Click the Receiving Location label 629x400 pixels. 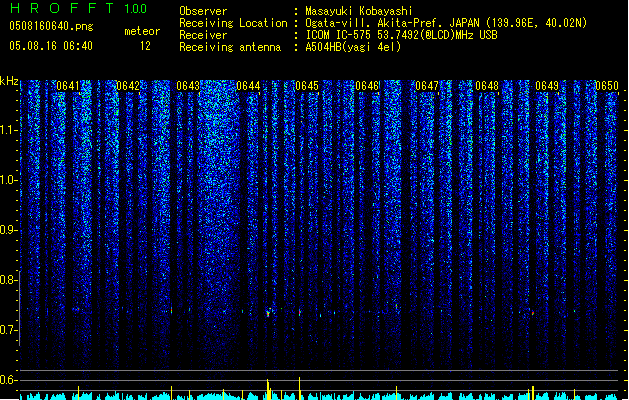[233, 23]
